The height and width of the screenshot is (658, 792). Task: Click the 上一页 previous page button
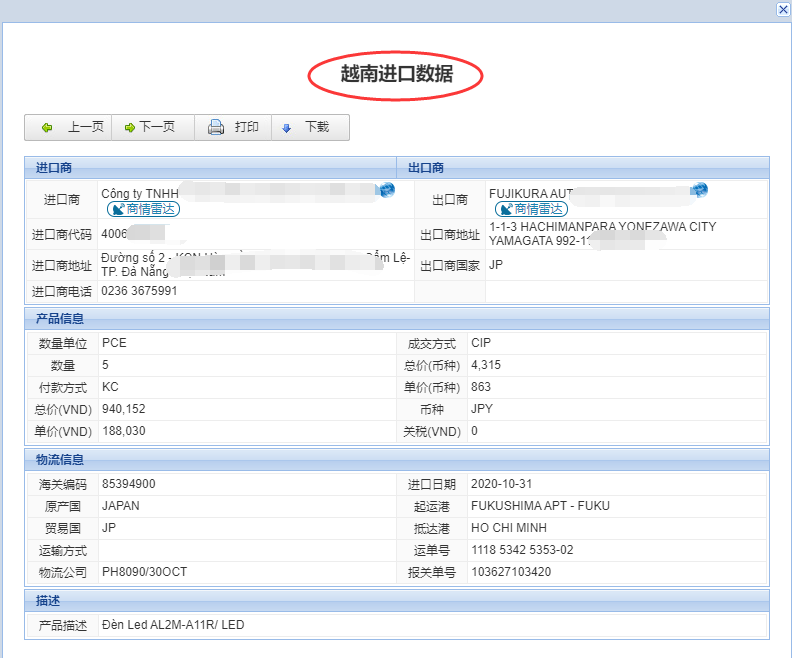point(73,127)
